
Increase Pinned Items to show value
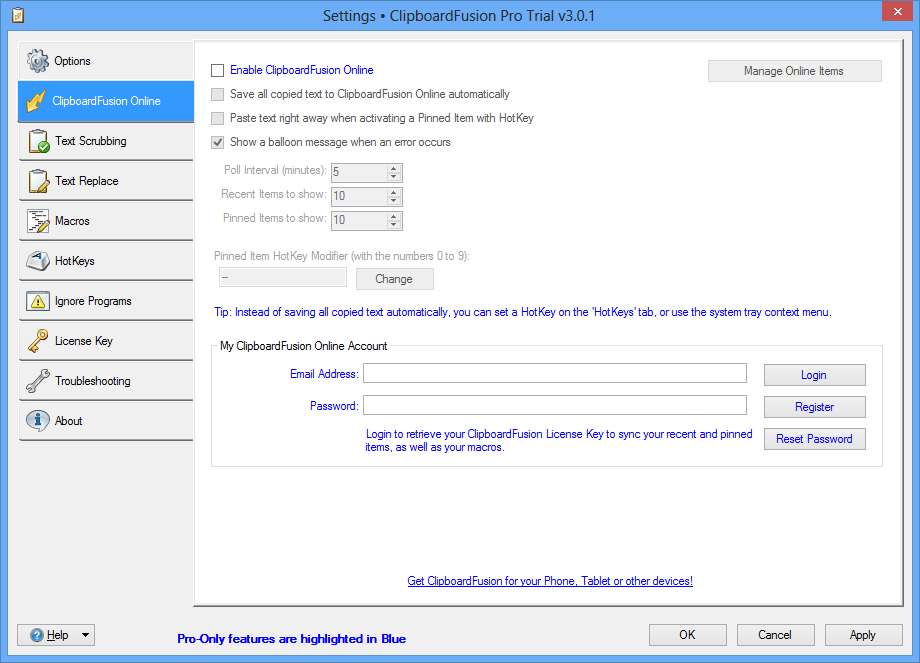click(394, 217)
